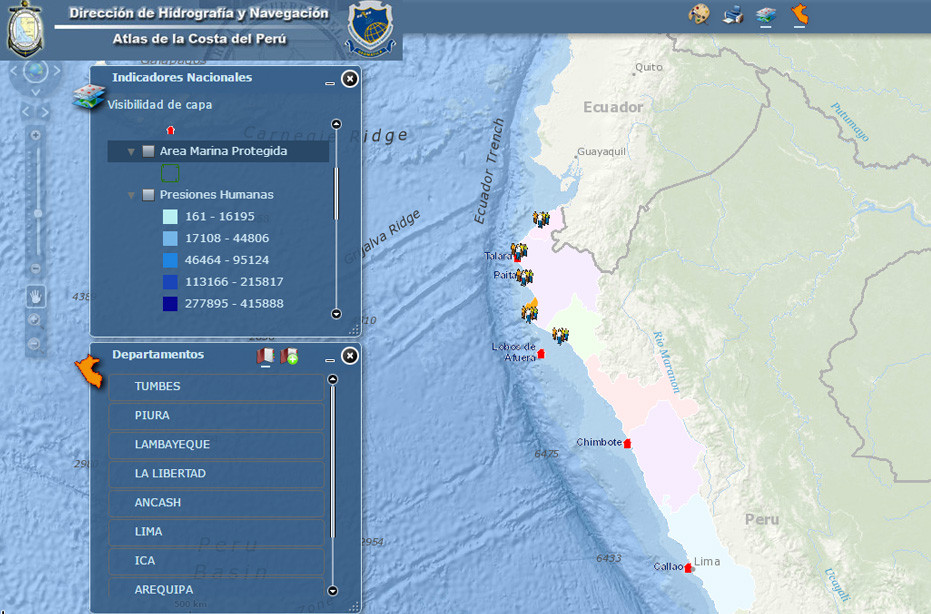Image resolution: width=931 pixels, height=614 pixels.
Task: Enable the Area Marina Protegida layer checkbox
Action: point(148,151)
